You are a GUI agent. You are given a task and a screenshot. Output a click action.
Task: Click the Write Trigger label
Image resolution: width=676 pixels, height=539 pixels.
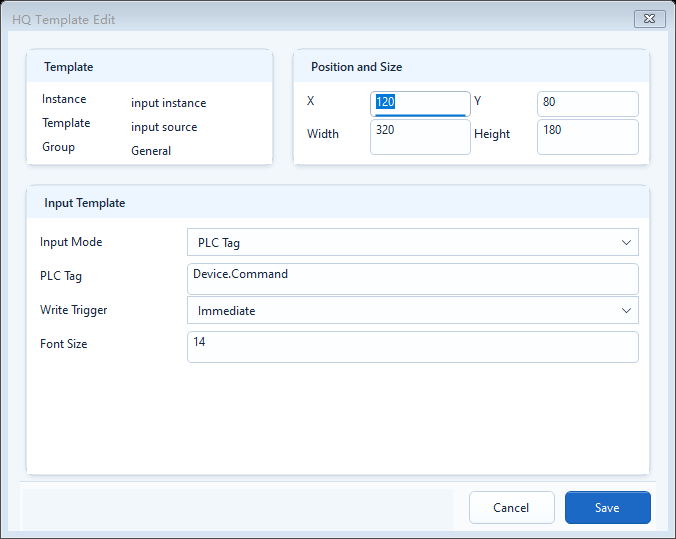[73, 310]
